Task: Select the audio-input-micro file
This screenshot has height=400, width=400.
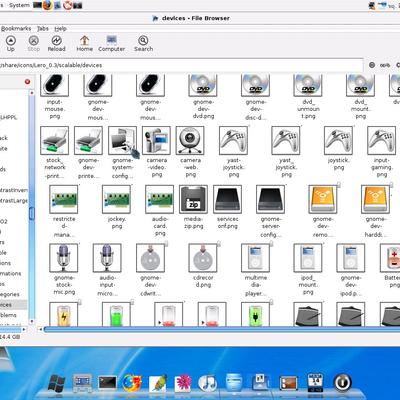Action: pos(107,258)
